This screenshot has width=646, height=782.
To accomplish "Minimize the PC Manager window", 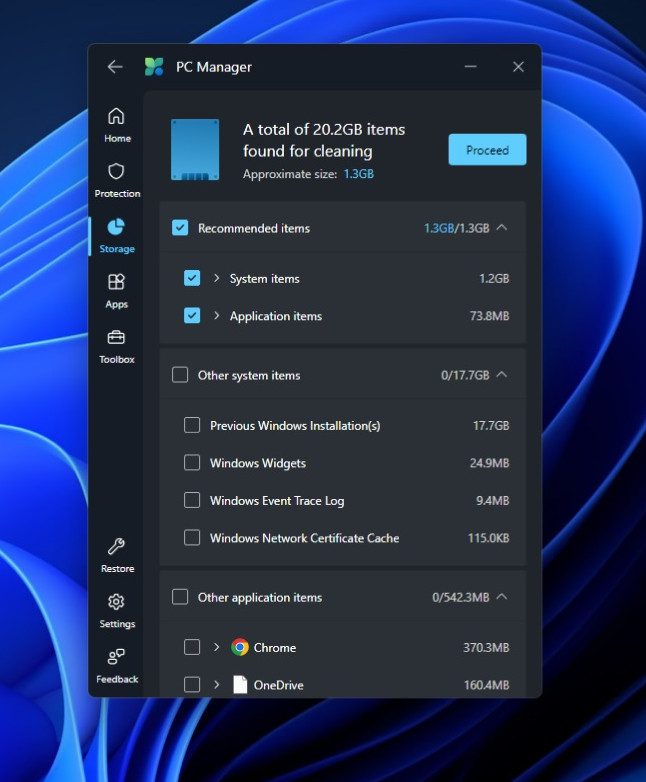I will (x=470, y=66).
